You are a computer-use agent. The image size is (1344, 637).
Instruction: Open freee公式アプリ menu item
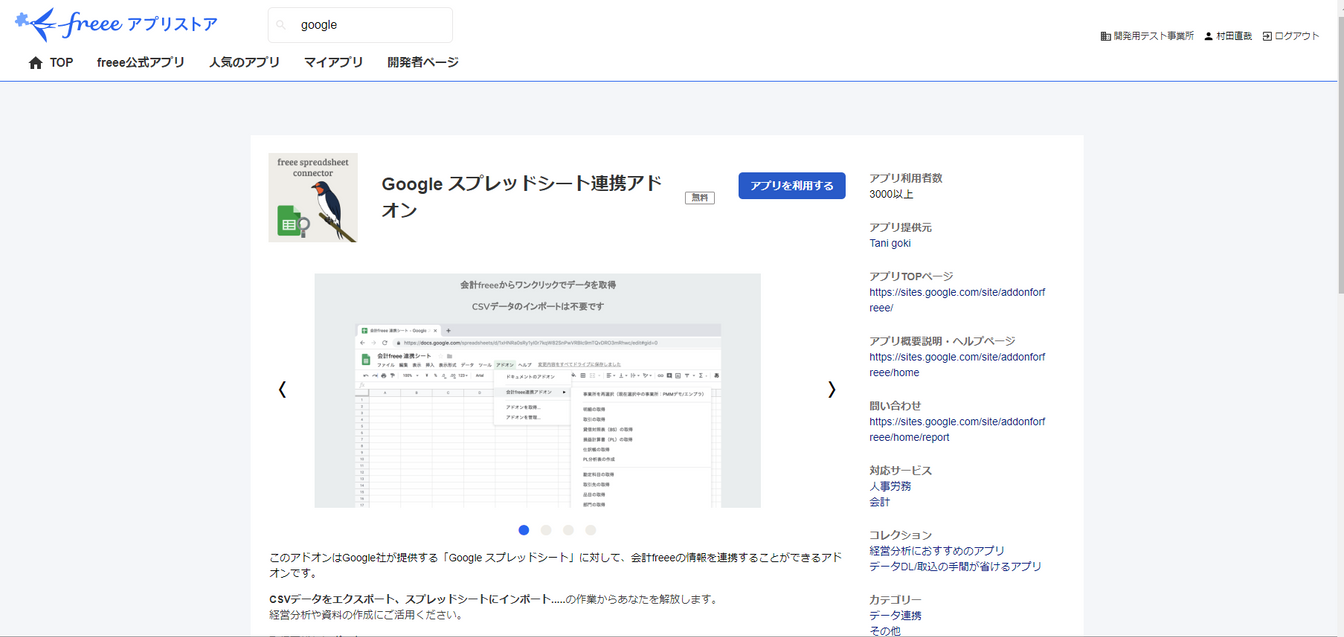(x=141, y=62)
